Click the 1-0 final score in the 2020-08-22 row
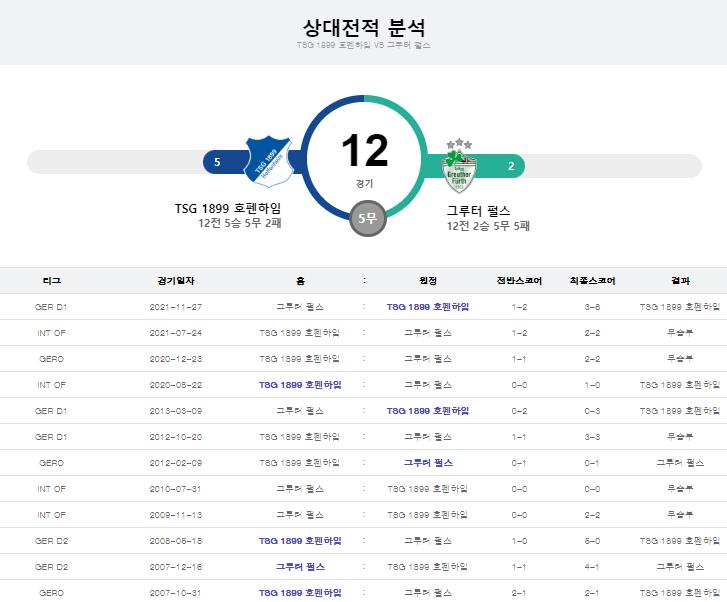The width and height of the screenshot is (727, 602). 593,385
